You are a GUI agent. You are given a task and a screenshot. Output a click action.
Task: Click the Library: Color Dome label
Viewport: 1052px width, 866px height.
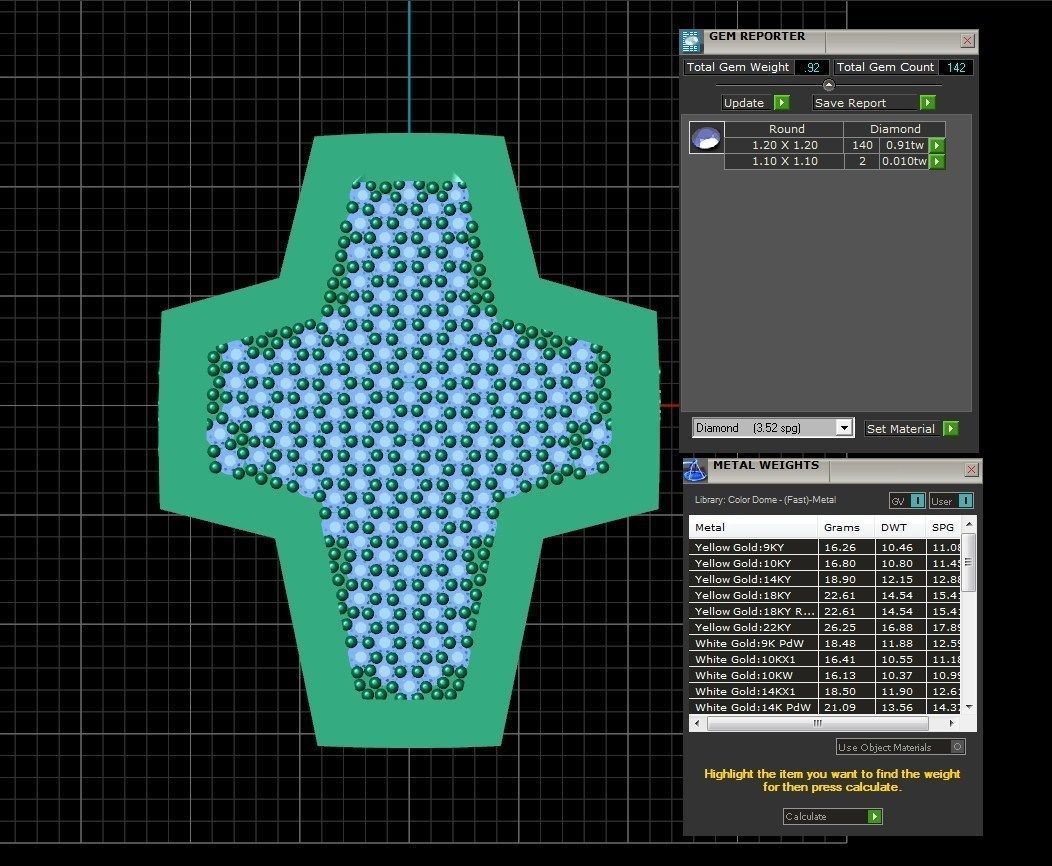click(766, 500)
